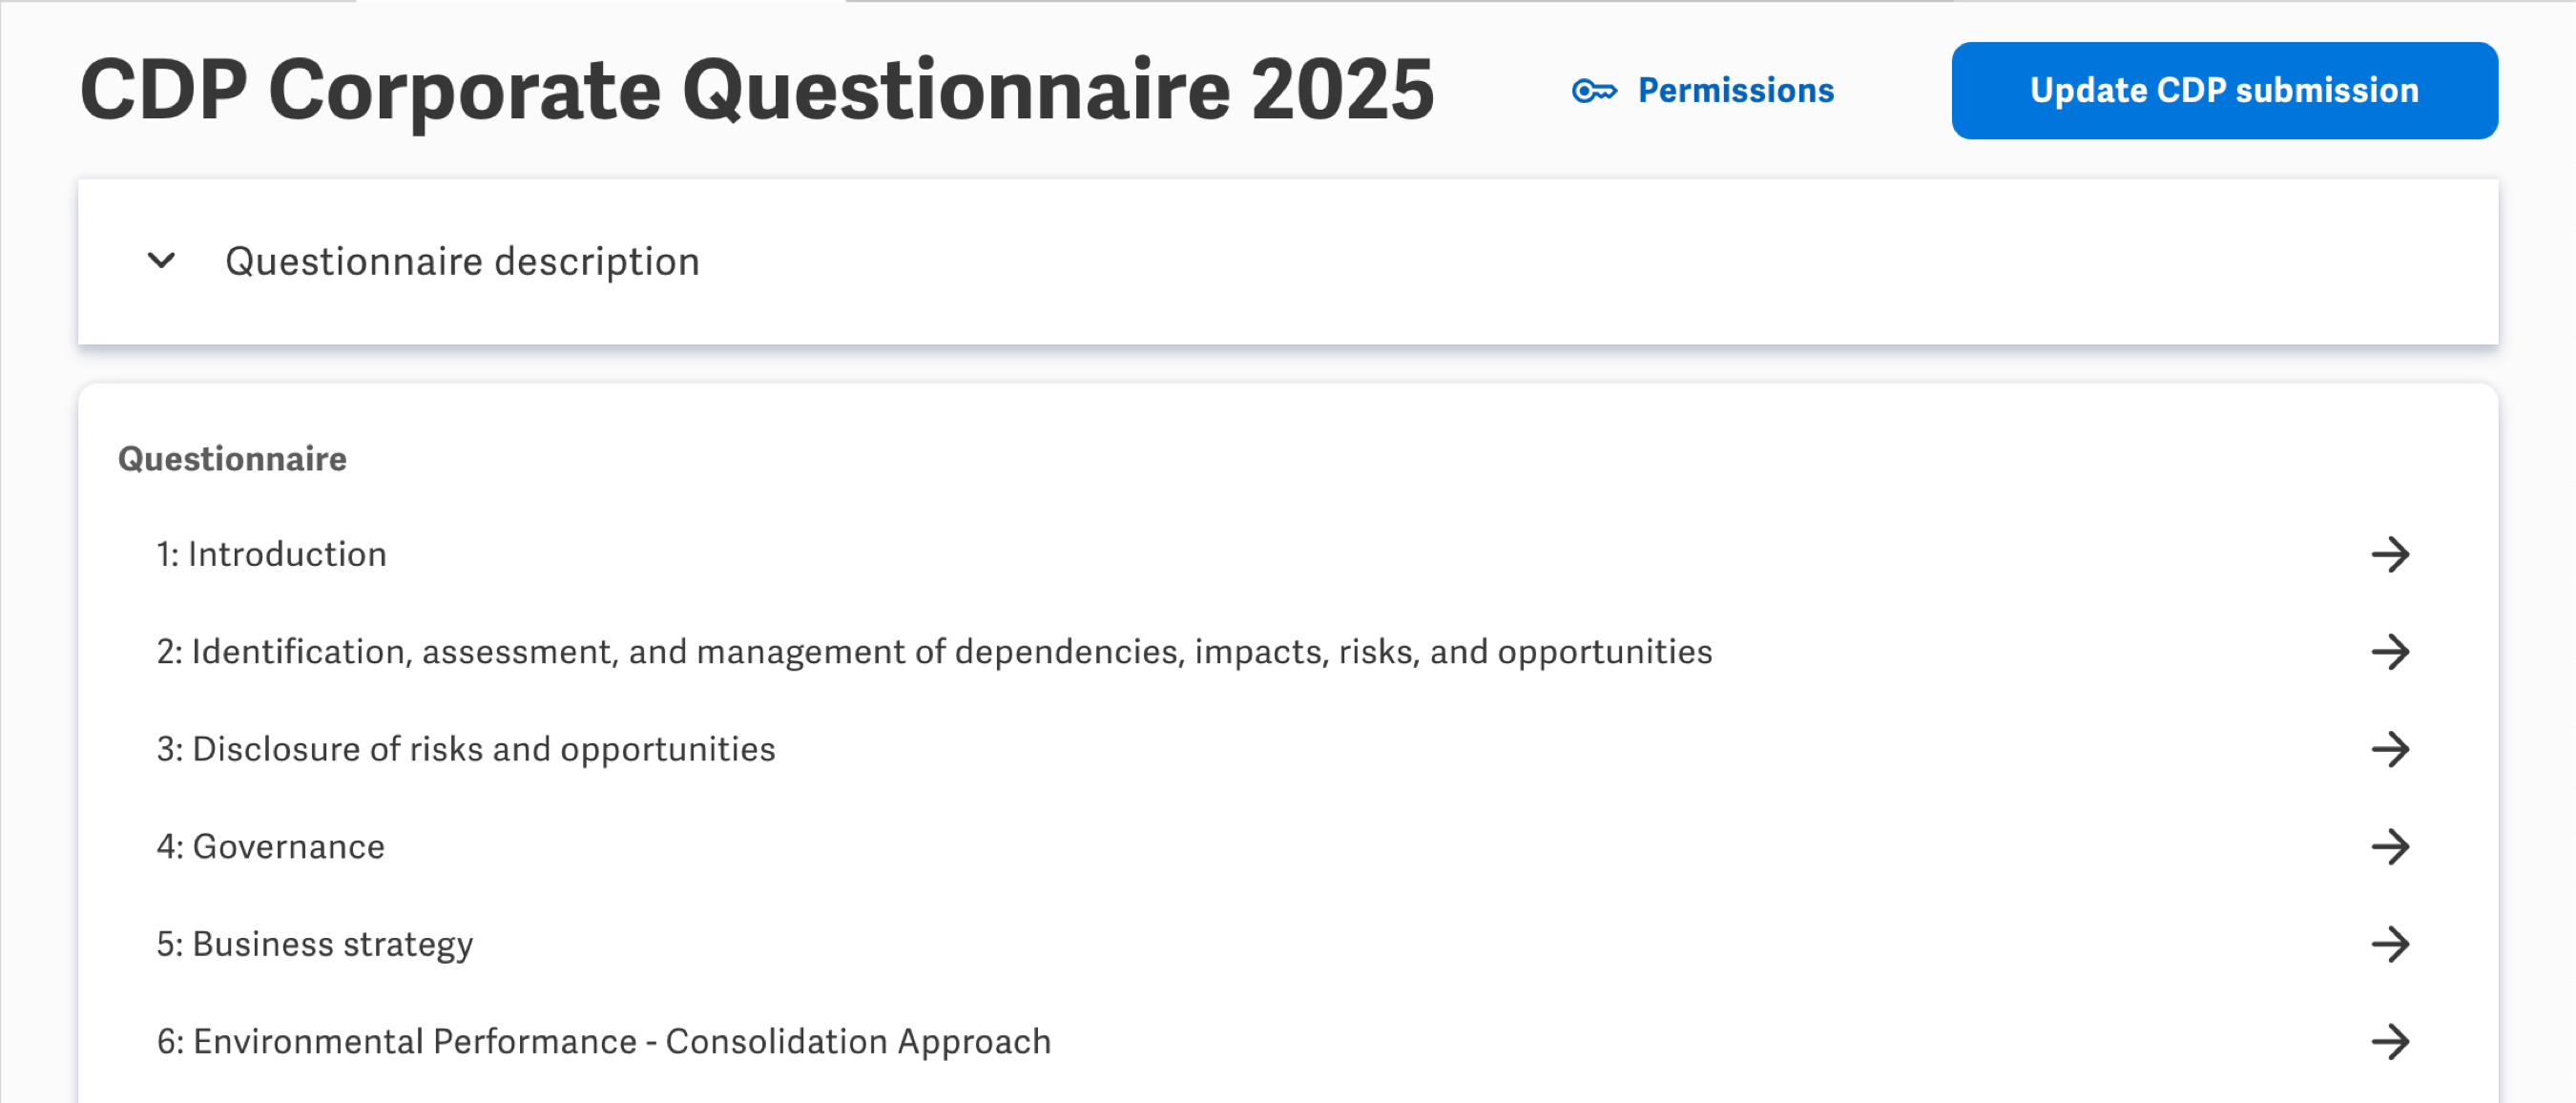Viewport: 2576px width, 1103px height.
Task: Click blank area of Questionnaire description card
Action: 1500,262
